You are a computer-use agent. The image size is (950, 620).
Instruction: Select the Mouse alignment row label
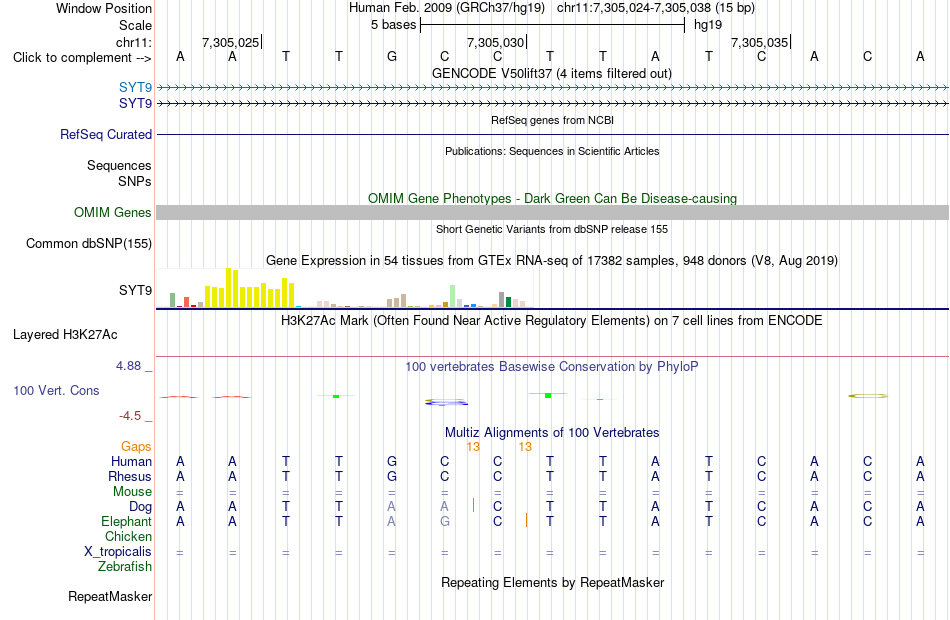coord(132,492)
